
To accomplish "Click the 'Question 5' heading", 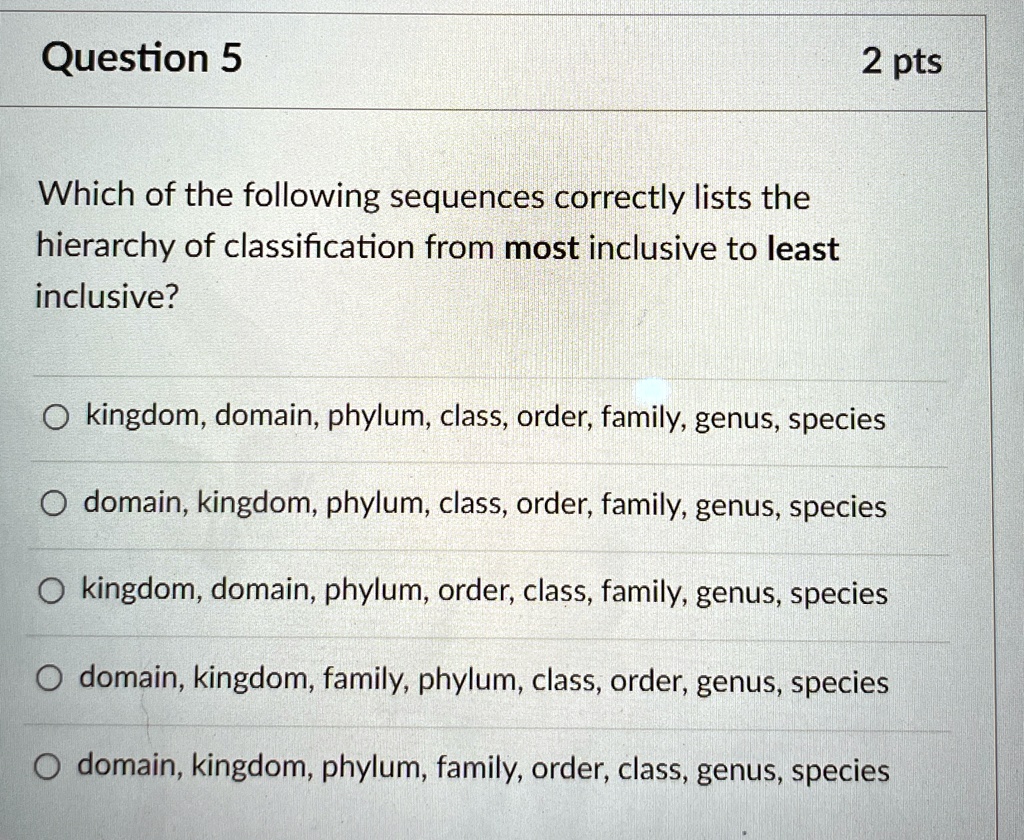I will [x=141, y=59].
